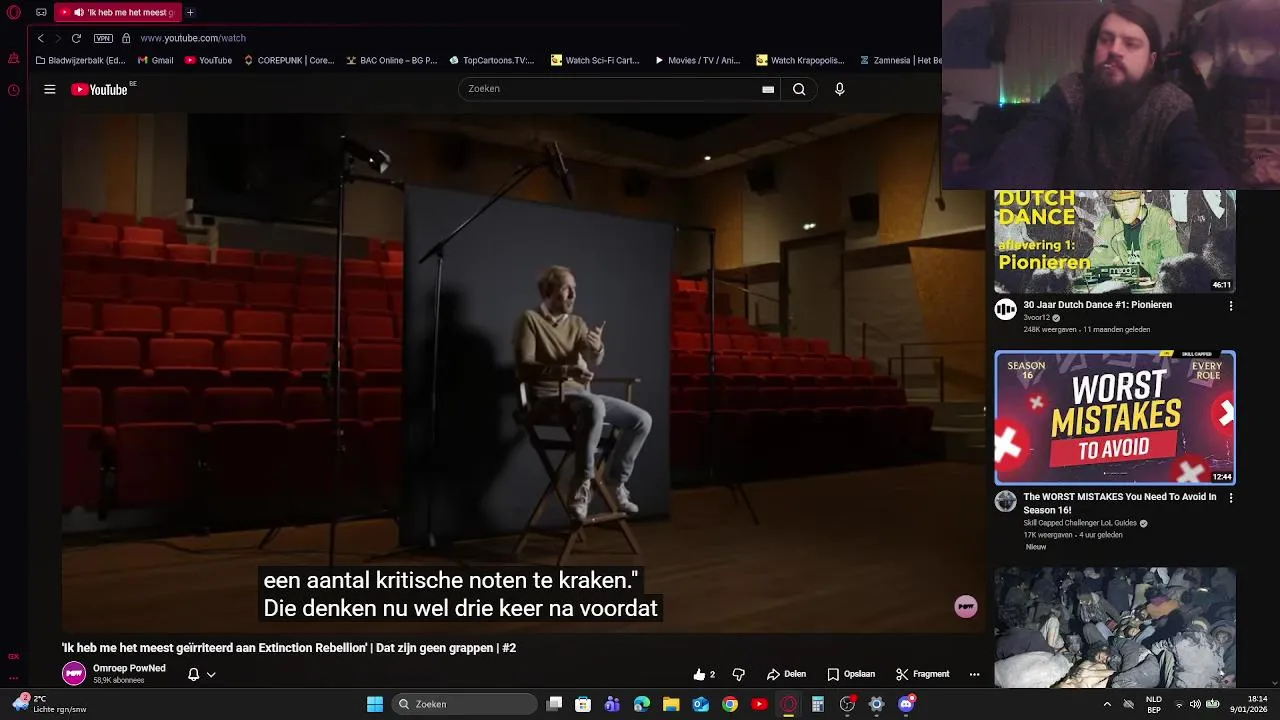1280x720 pixels.
Task: Open volume speaker icon in system tray
Action: pos(1195,704)
